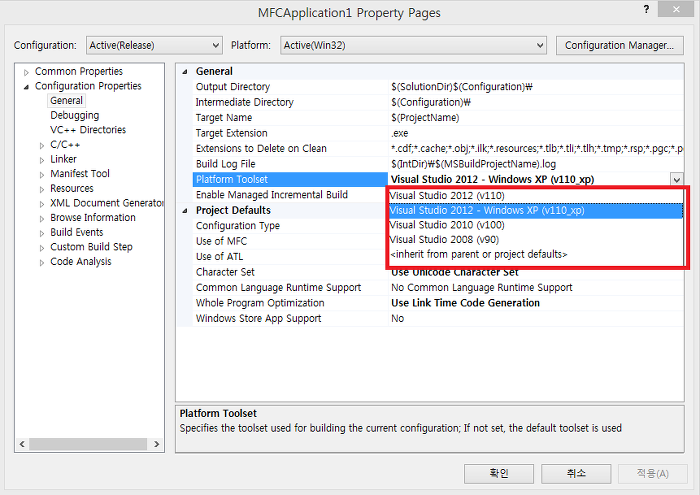Expand the Linker tree node
Viewport: 700px width, 495px height.
point(42,160)
